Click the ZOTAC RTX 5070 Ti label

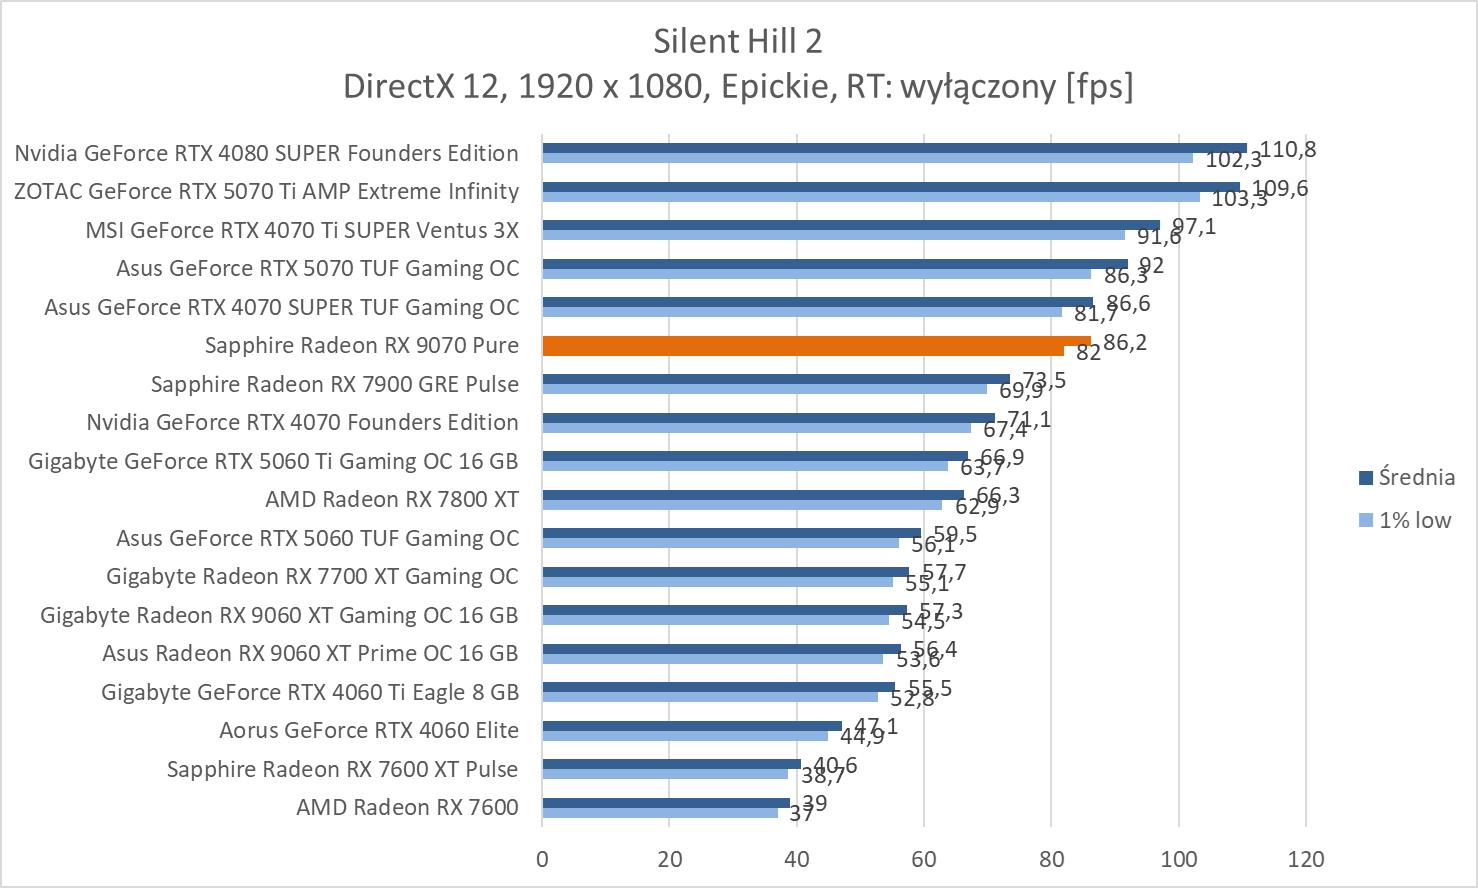point(266,191)
